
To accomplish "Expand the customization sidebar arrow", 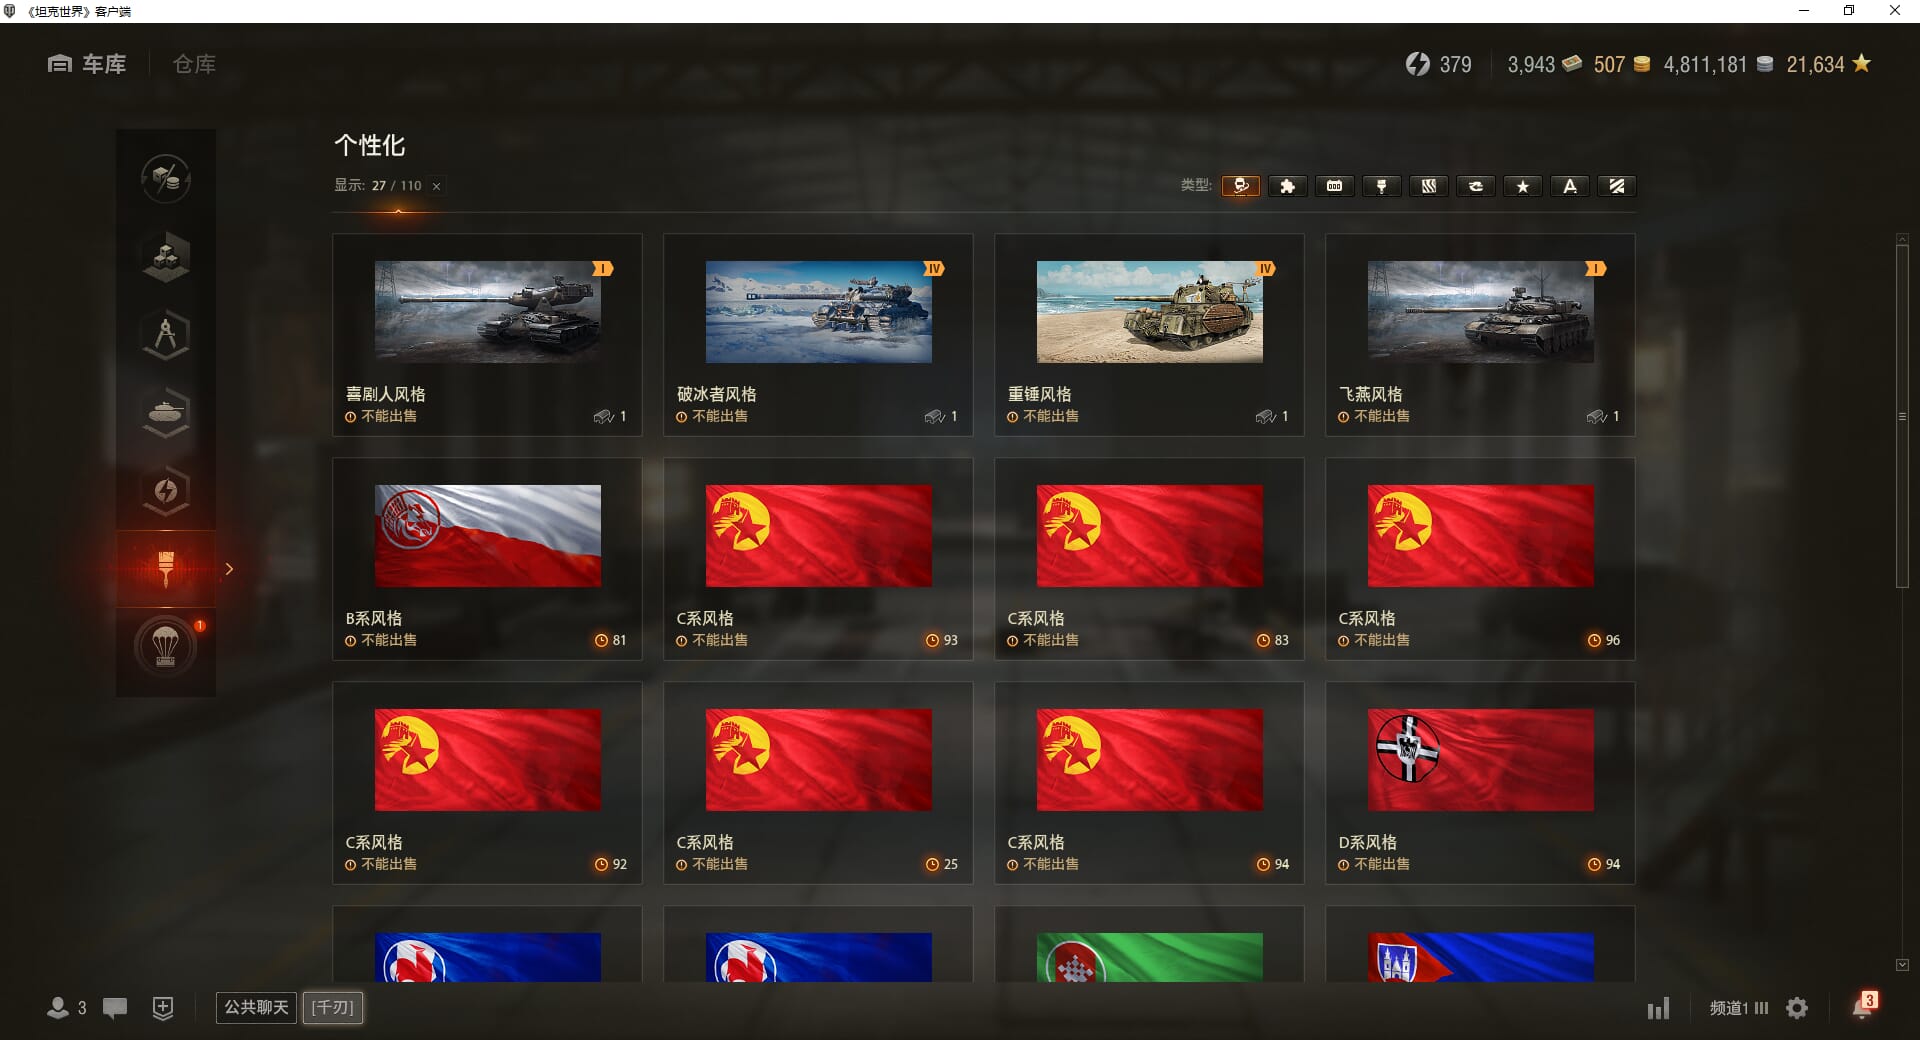I will 229,569.
